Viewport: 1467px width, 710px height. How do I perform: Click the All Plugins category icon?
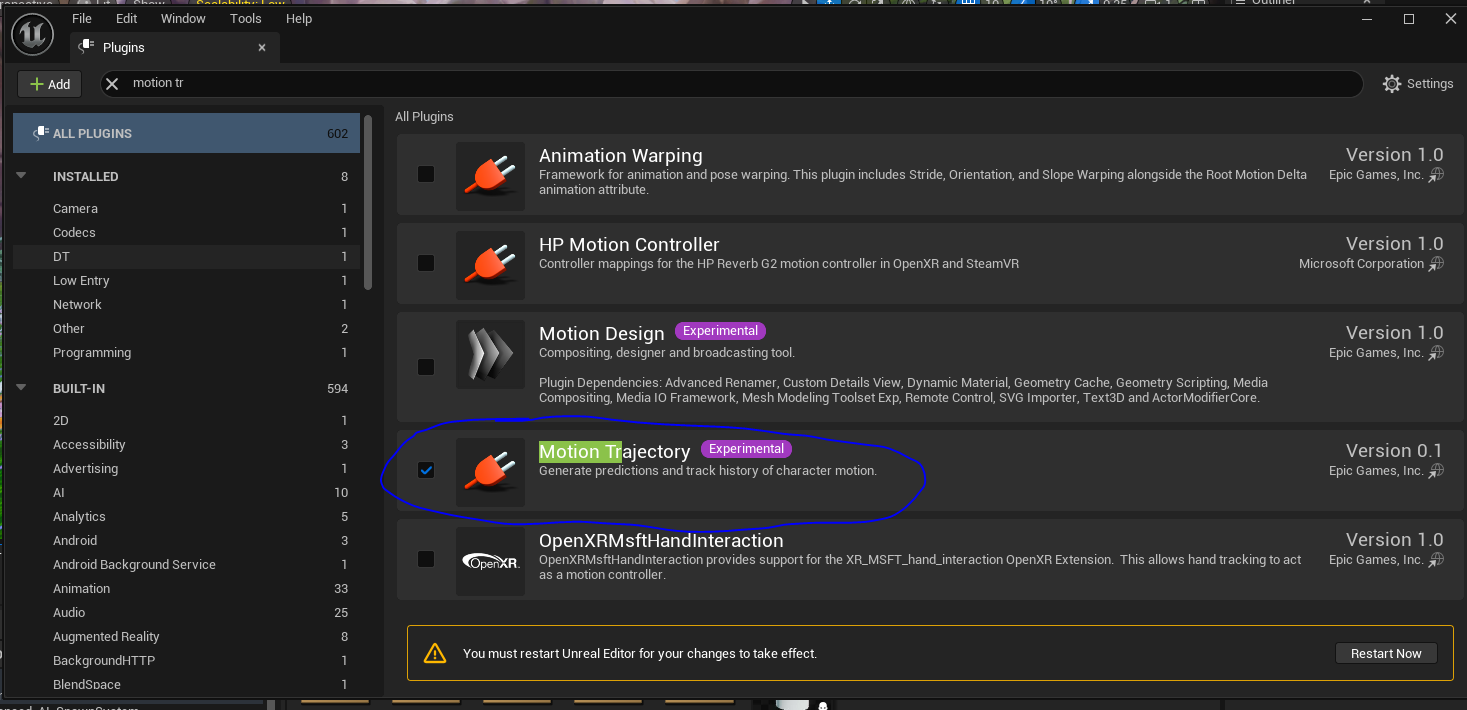pyautogui.click(x=41, y=133)
